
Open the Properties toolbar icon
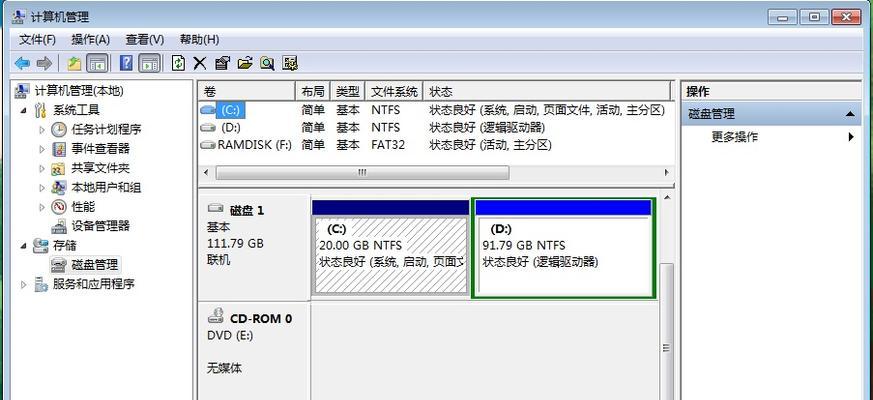(222, 63)
